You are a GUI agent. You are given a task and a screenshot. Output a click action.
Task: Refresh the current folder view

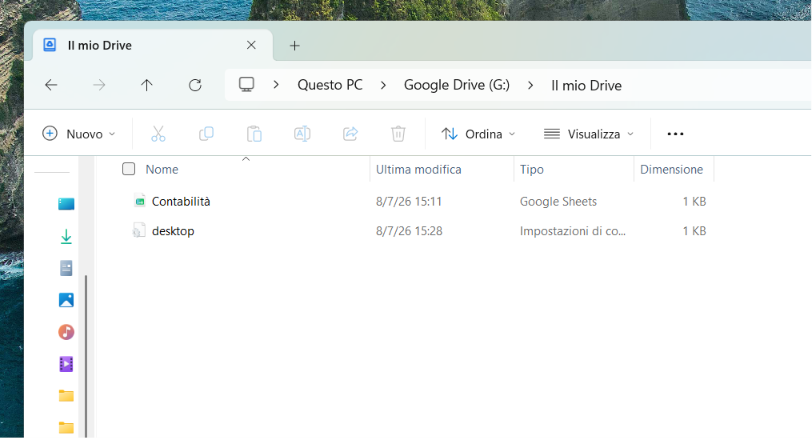195,85
